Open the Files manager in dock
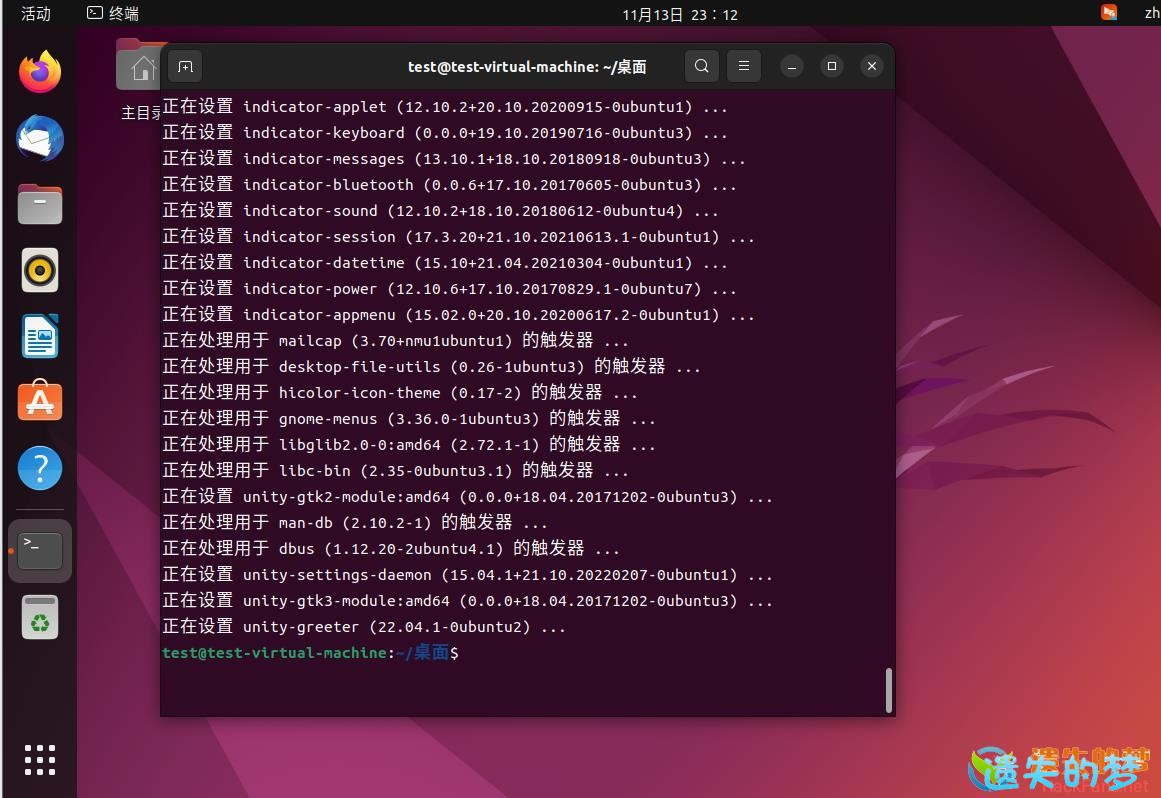This screenshot has width=1161, height=798. point(40,204)
